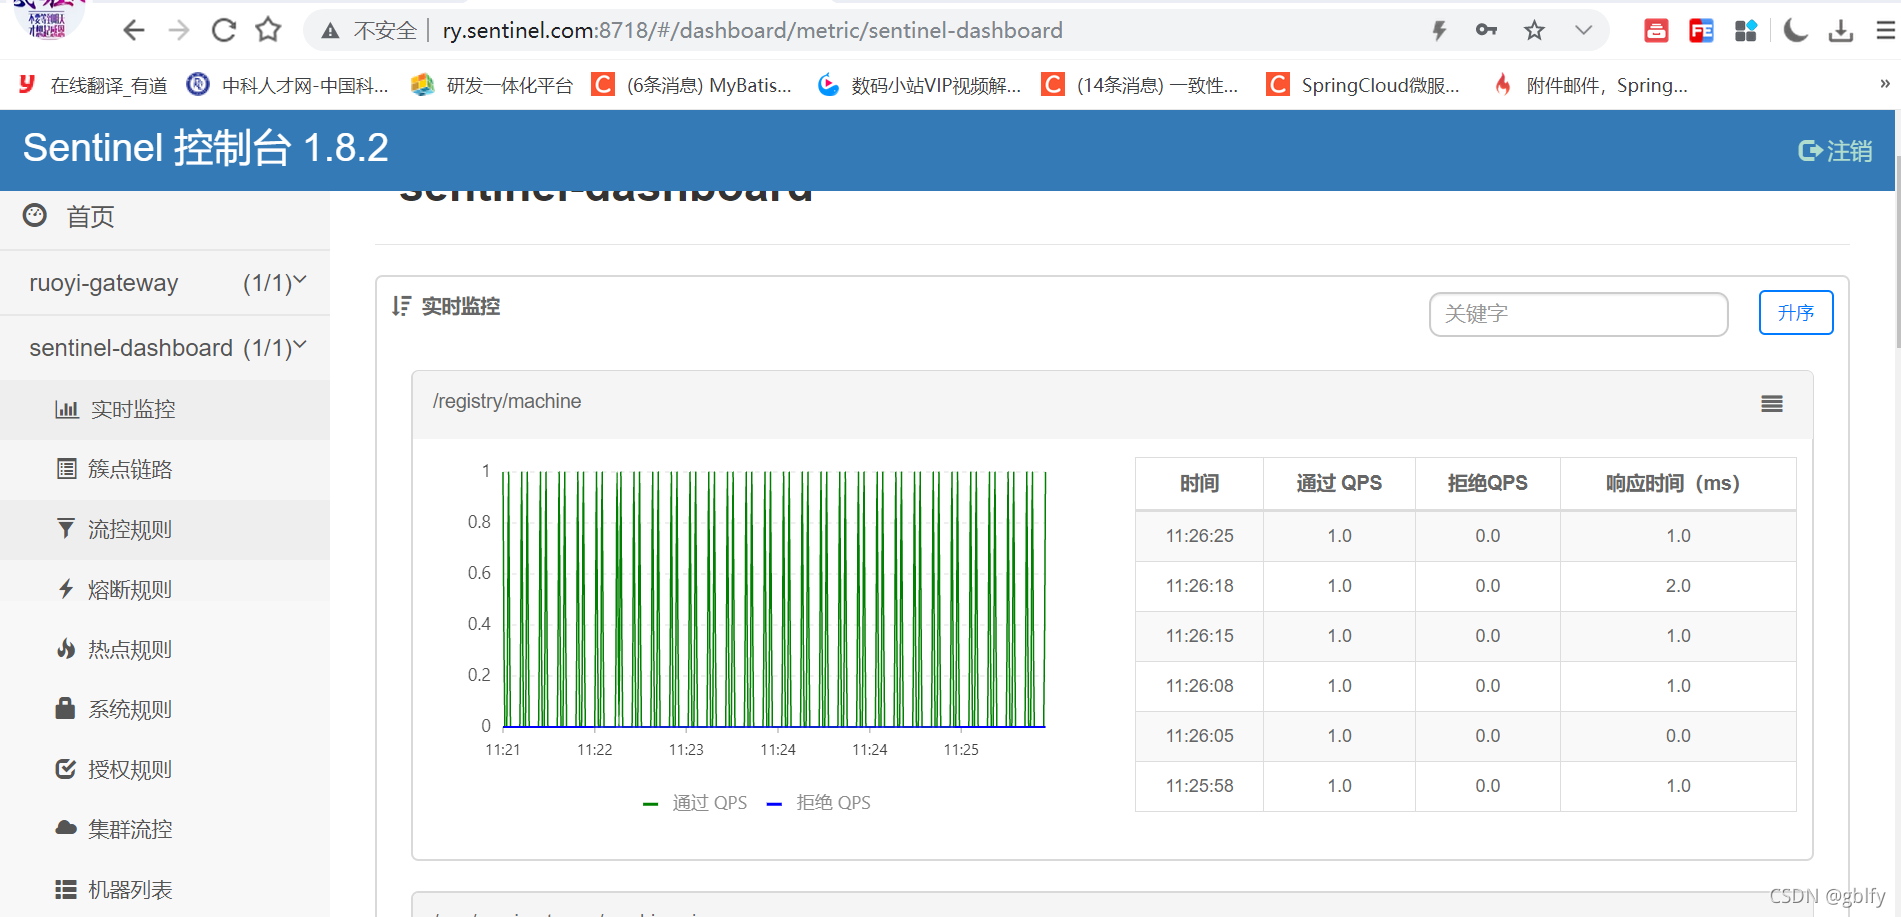This screenshot has width=1901, height=917.
Task: Click the insecure warning triangle icon
Action: (330, 32)
